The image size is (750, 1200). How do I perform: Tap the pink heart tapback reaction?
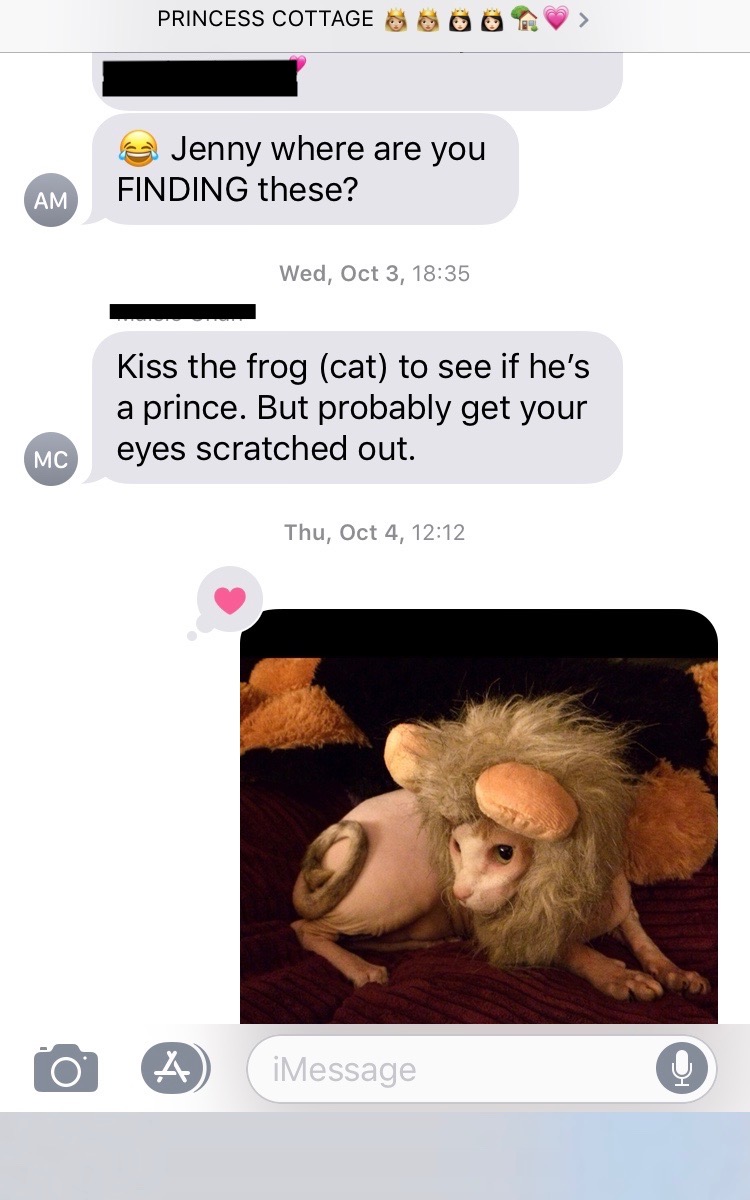(x=230, y=600)
